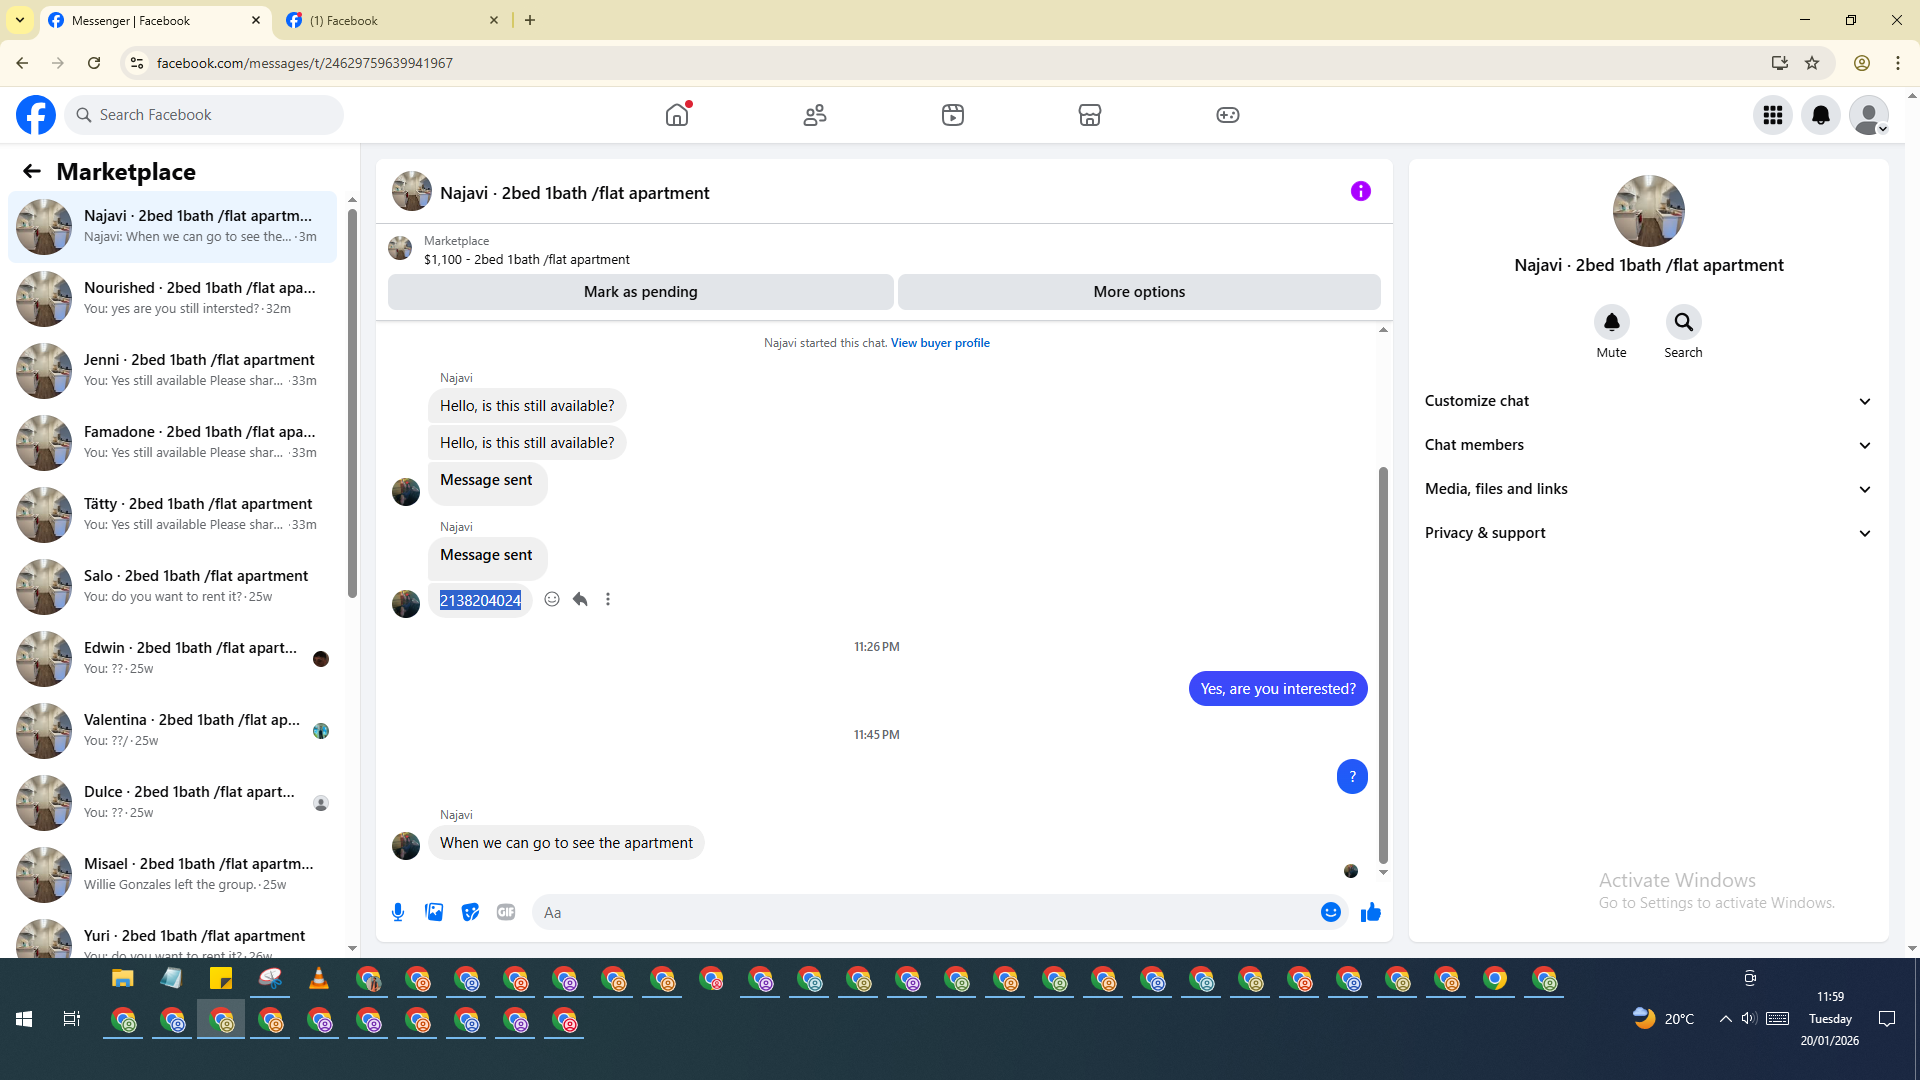Reply to the 2138204024 message
Image resolution: width=1920 pixels, height=1080 pixels.
(x=580, y=600)
